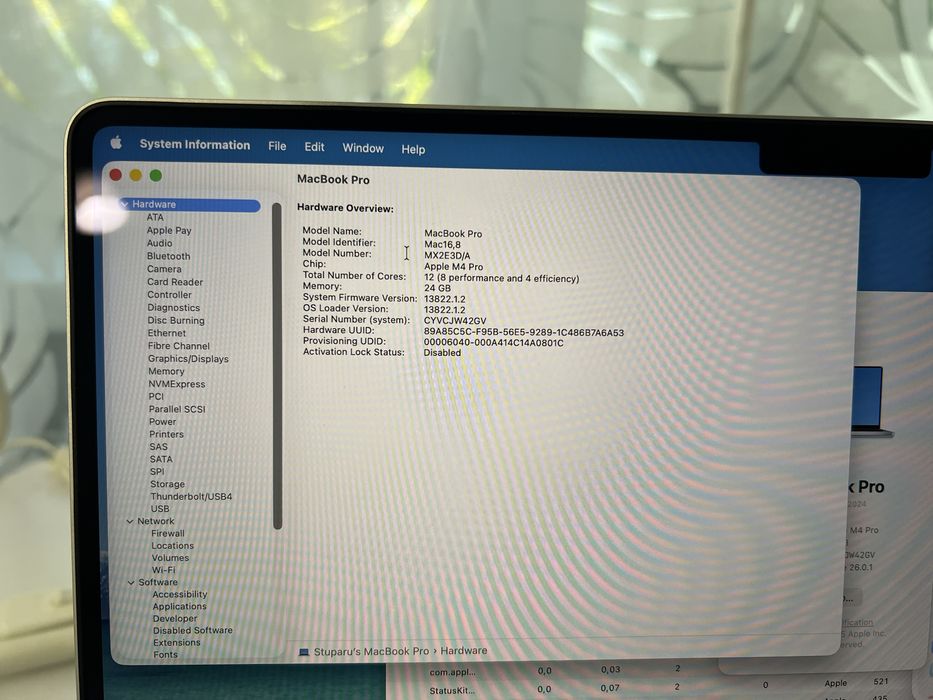
Task: Select the Software category row
Action: (x=158, y=583)
